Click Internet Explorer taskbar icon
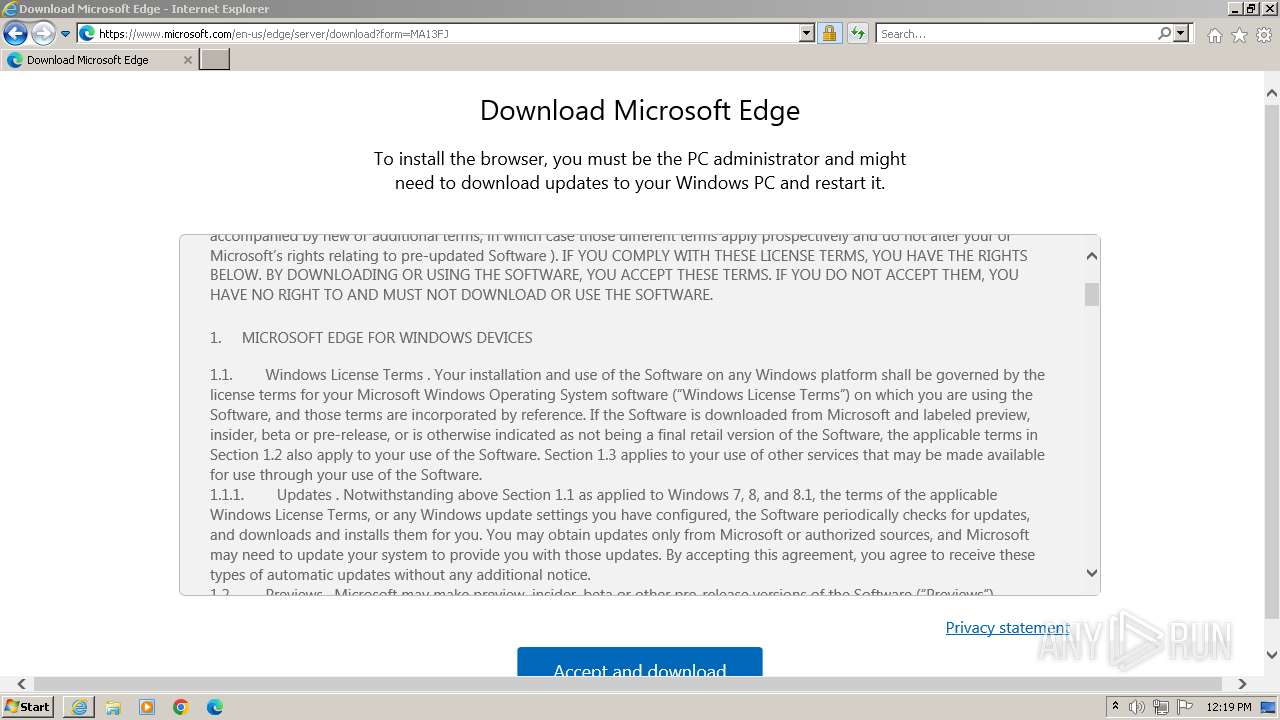This screenshot has width=1280, height=720. click(x=79, y=707)
